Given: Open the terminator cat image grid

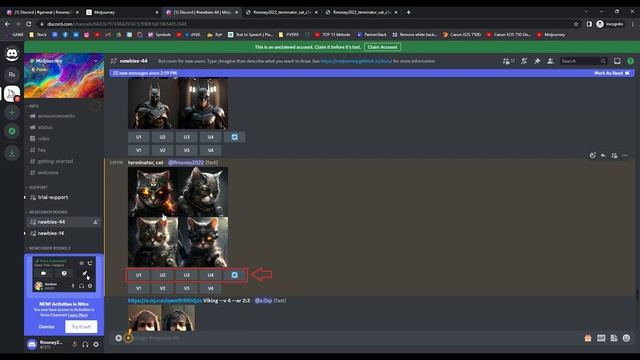Looking at the screenshot, I should tap(178, 217).
